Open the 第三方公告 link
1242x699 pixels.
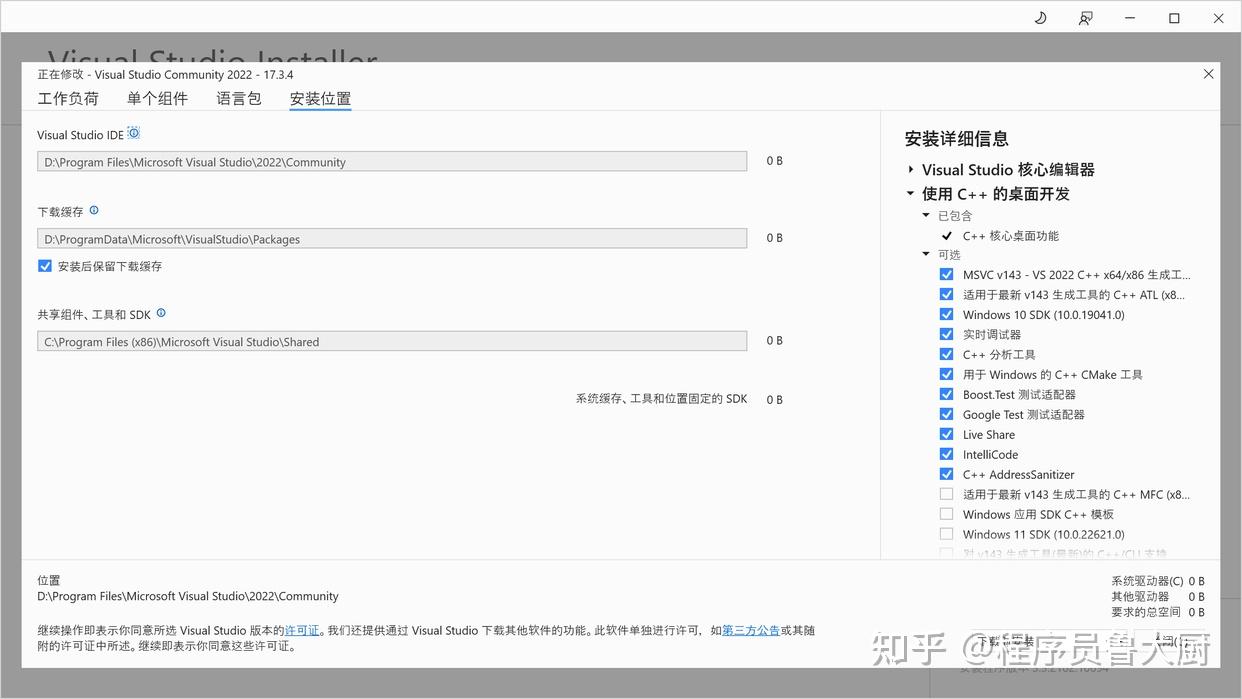click(751, 631)
